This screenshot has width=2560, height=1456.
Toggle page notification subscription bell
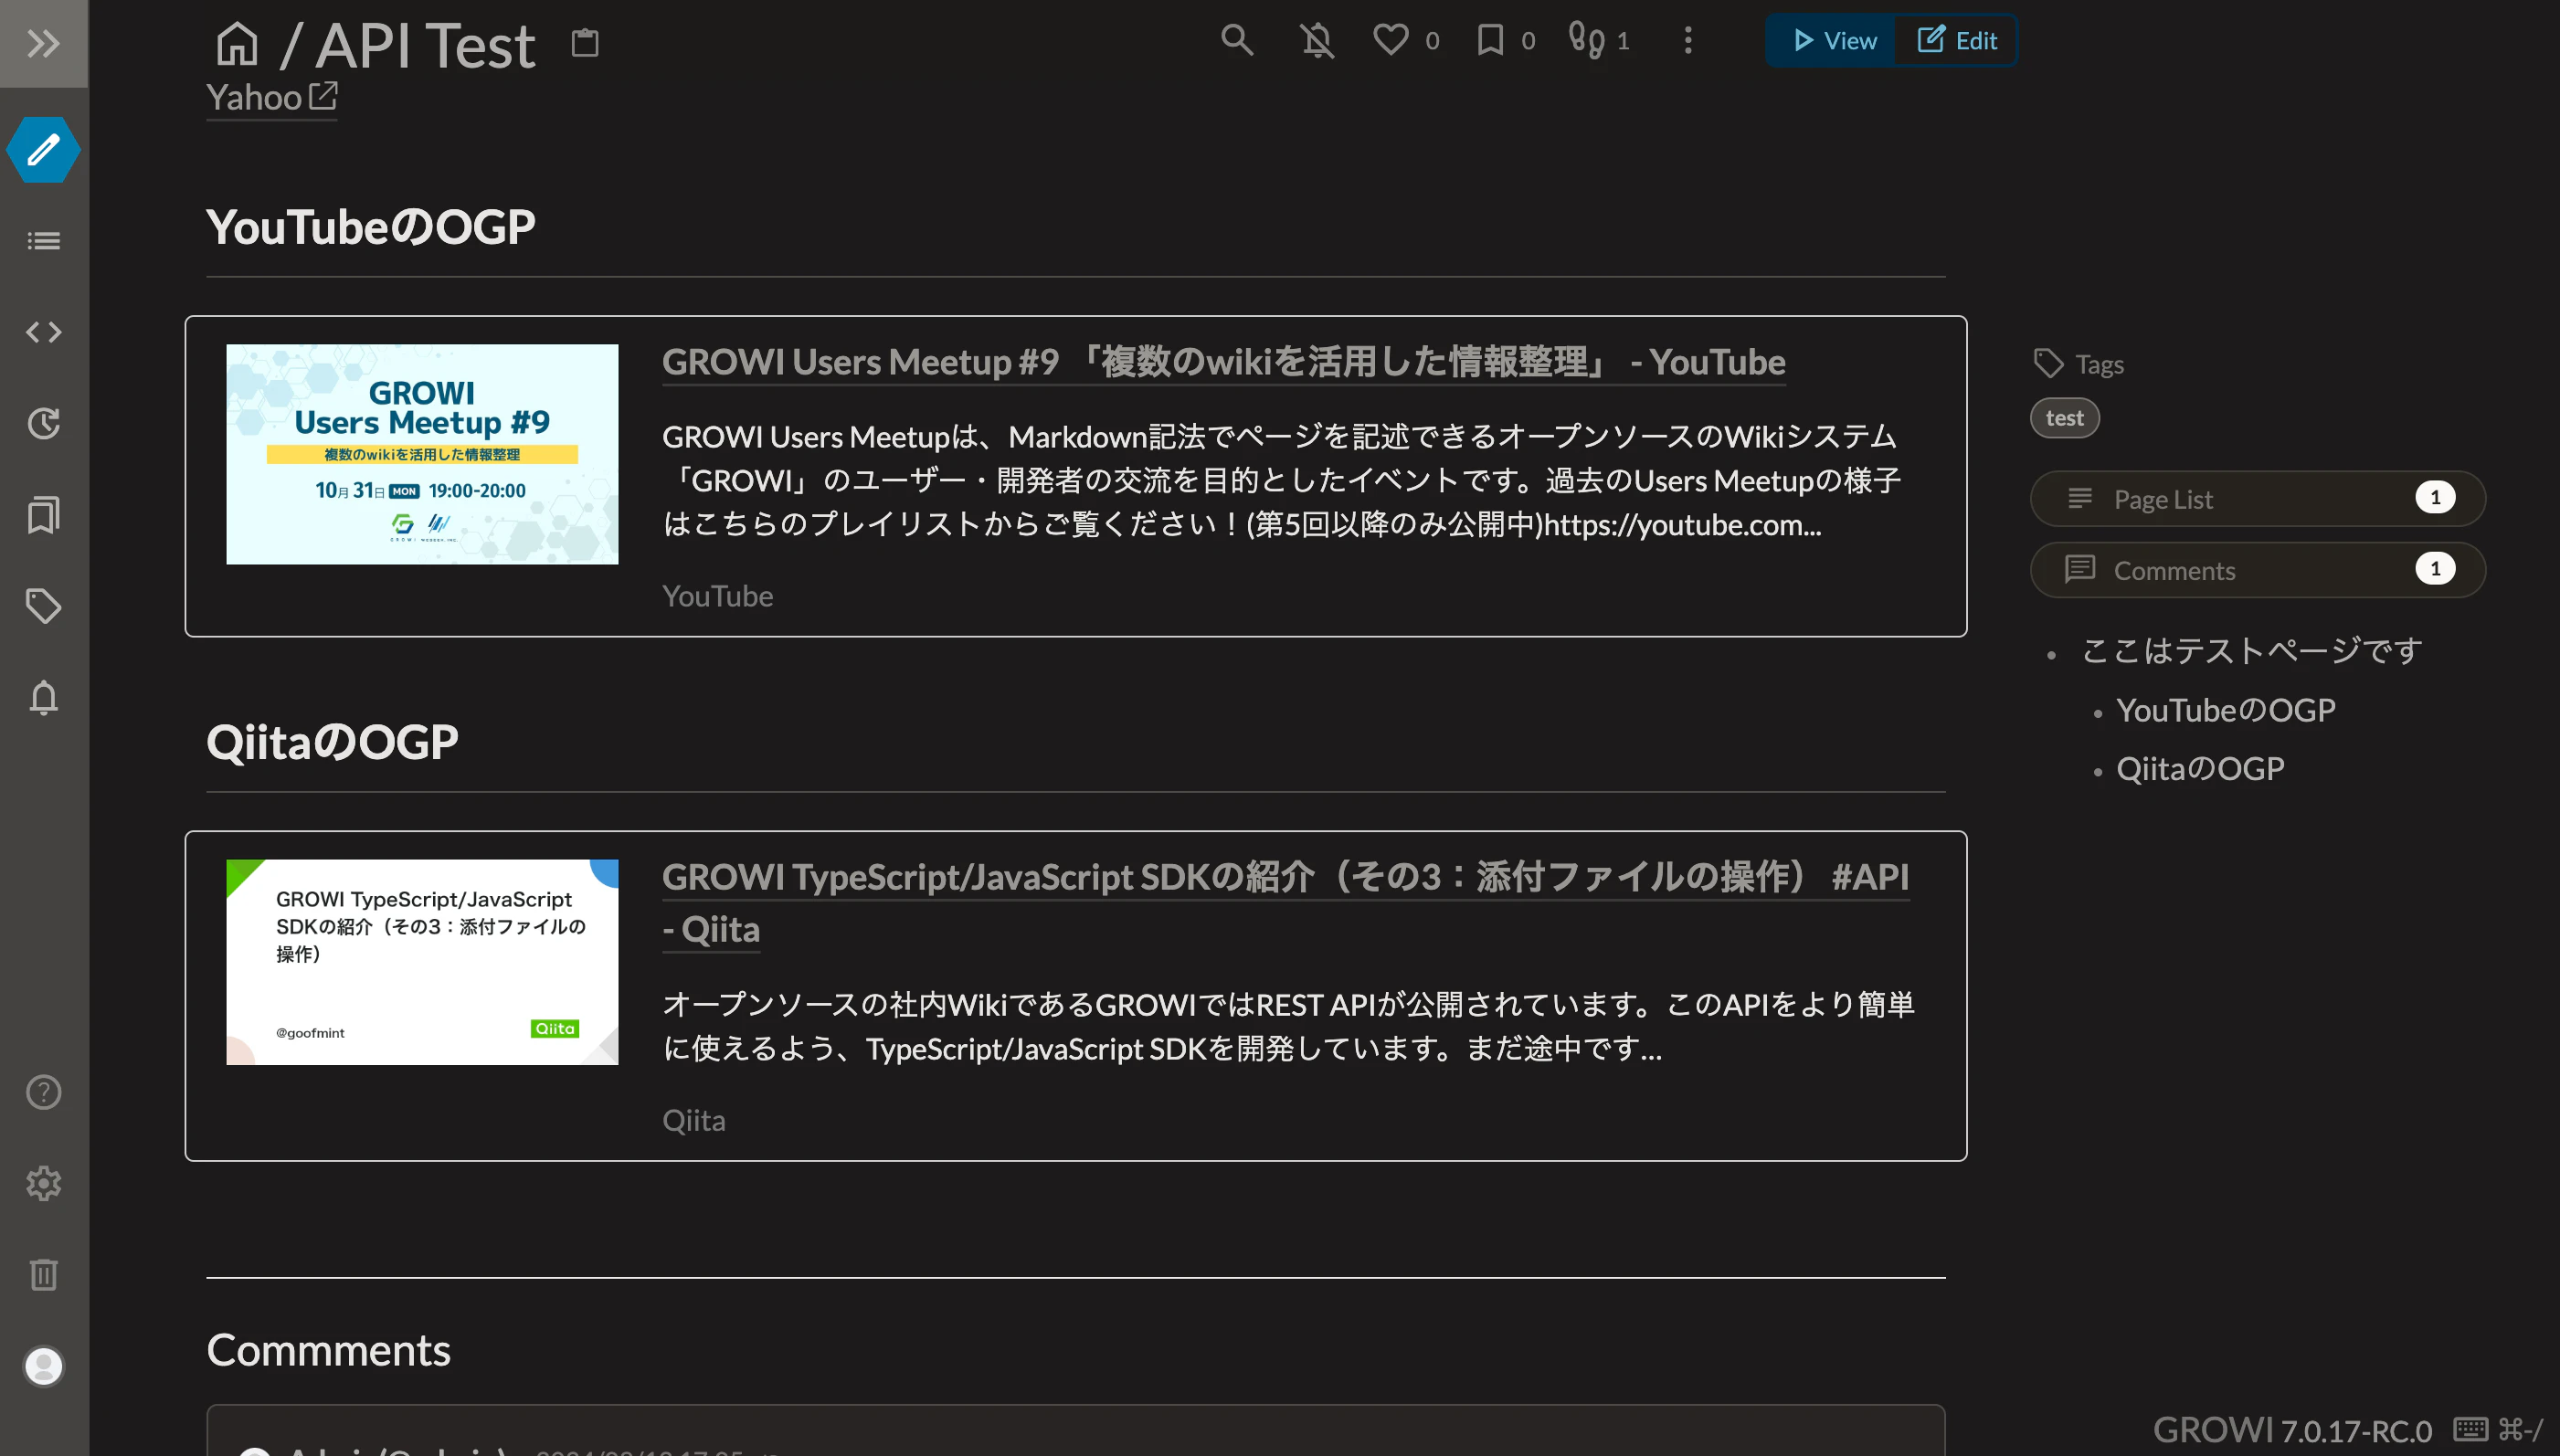[x=1317, y=40]
